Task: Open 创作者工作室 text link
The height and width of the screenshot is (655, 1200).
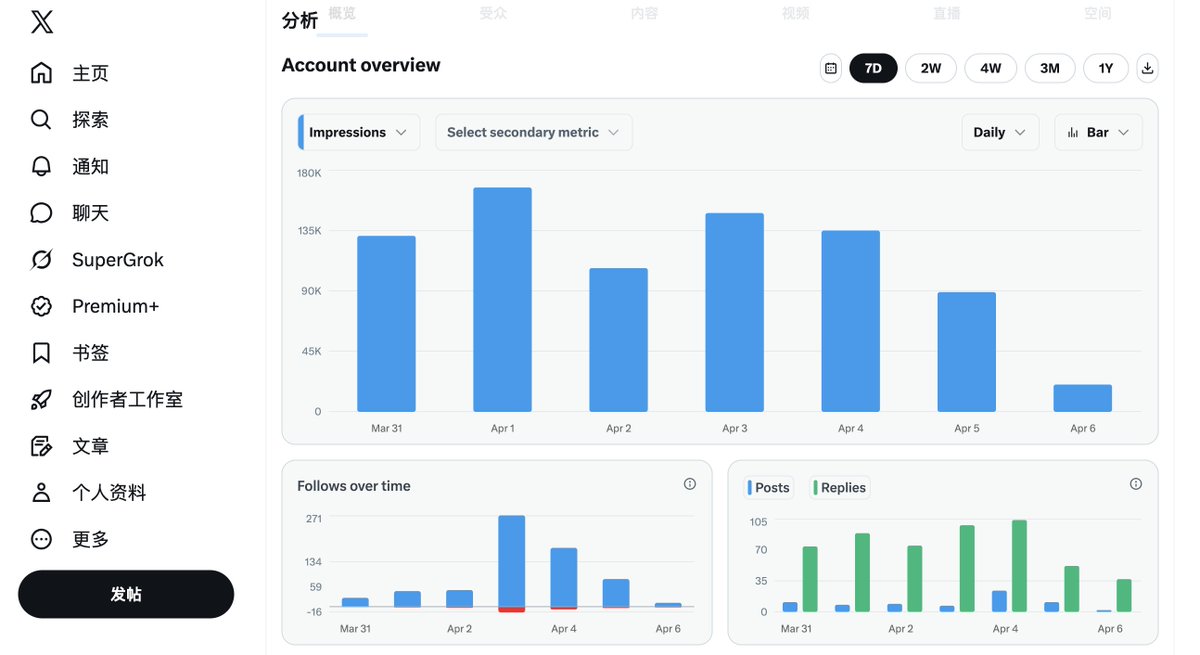Action: pos(127,400)
